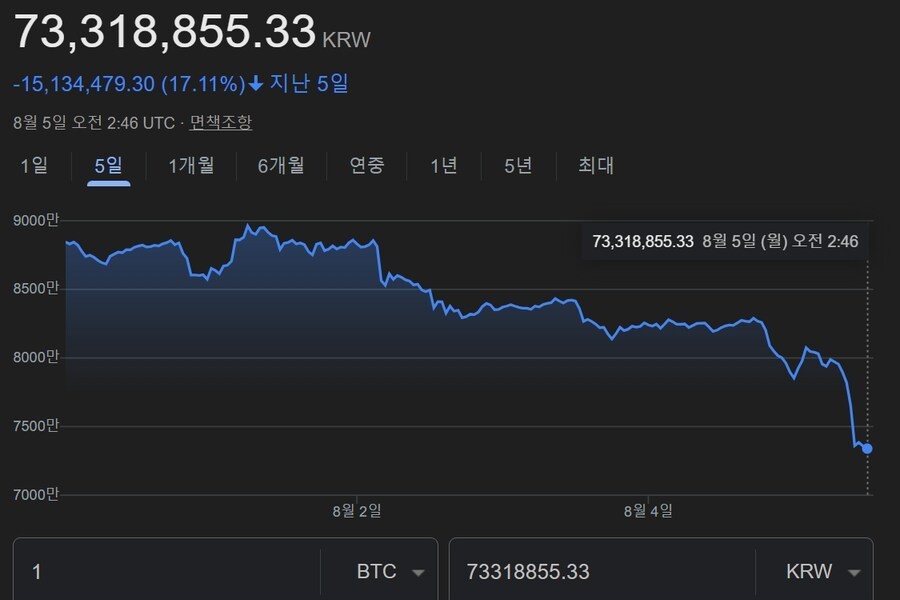Screen dimensions: 900x600
Task: Expand the BTC currency dropdown
Action: pos(390,572)
